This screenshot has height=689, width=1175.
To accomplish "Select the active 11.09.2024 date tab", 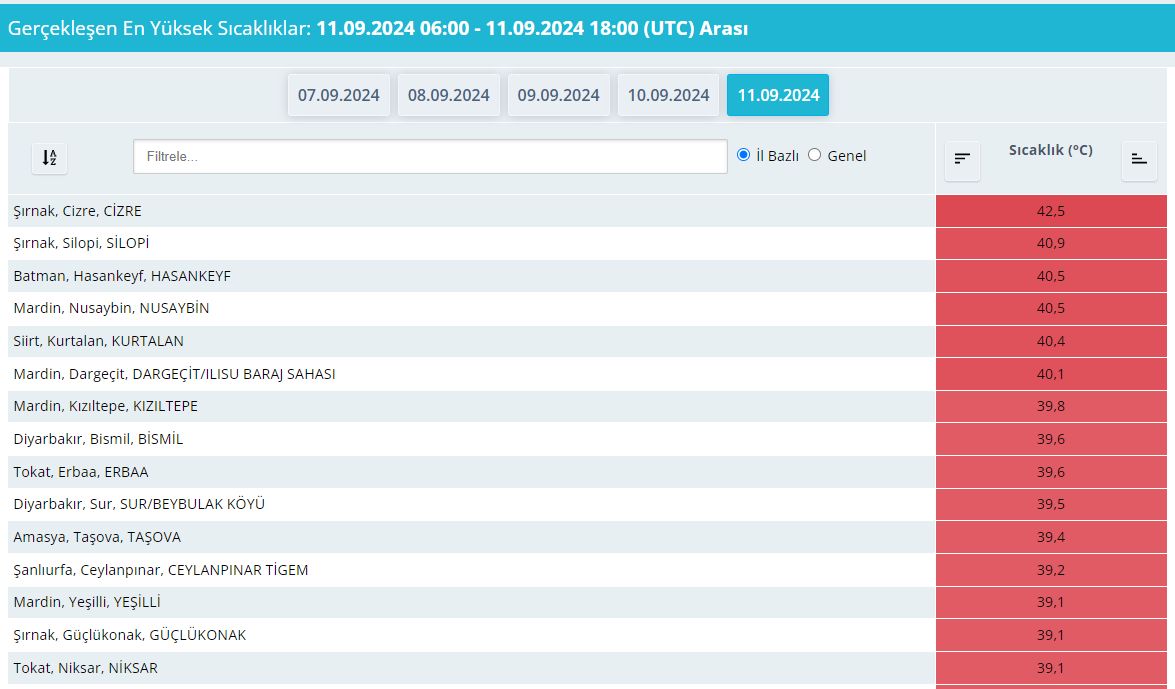I will coord(778,95).
